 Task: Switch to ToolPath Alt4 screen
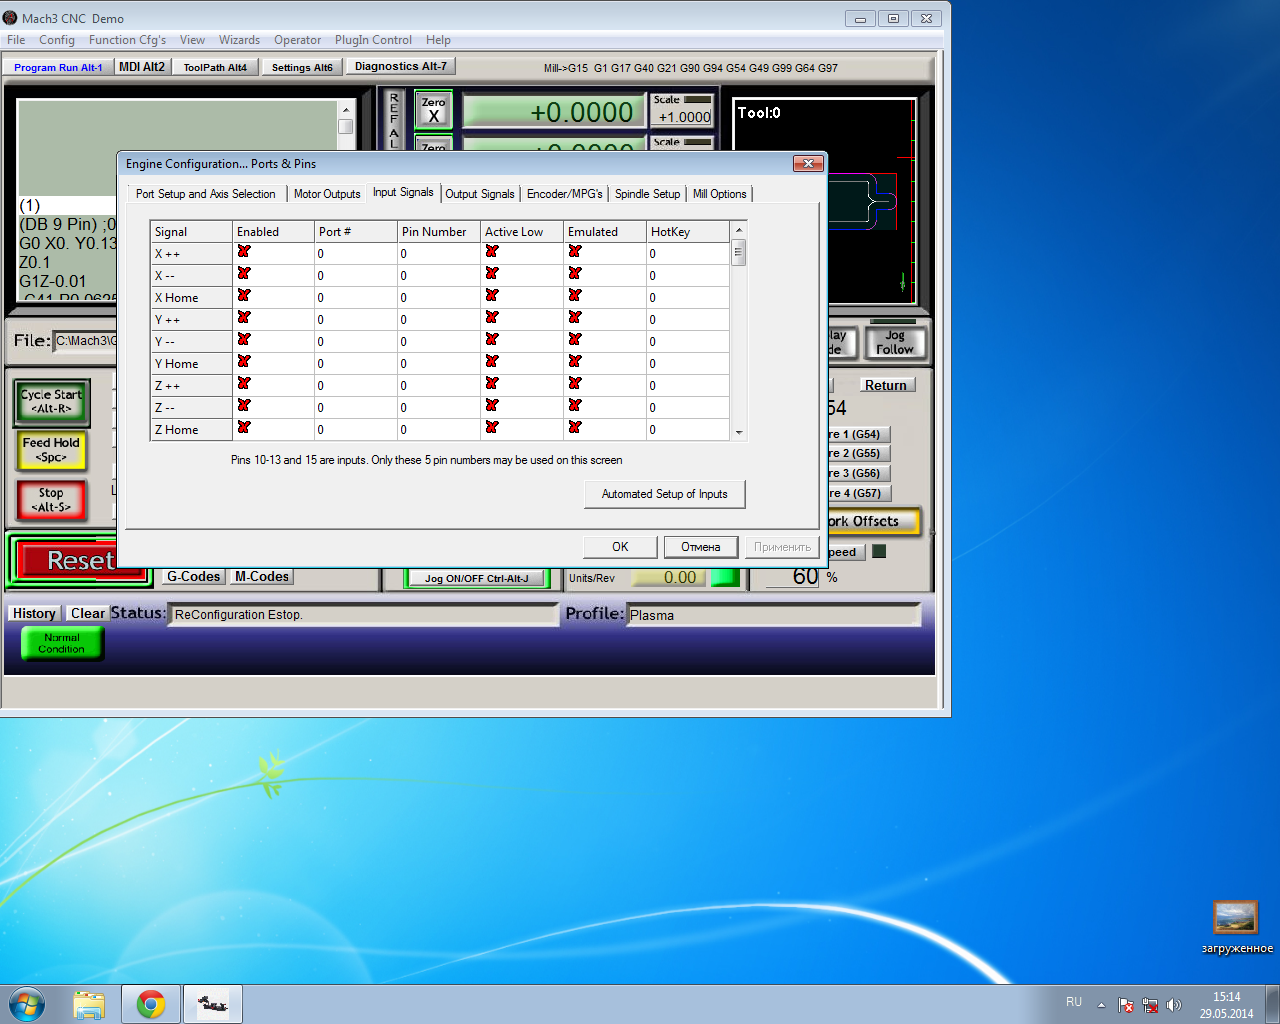(x=215, y=67)
